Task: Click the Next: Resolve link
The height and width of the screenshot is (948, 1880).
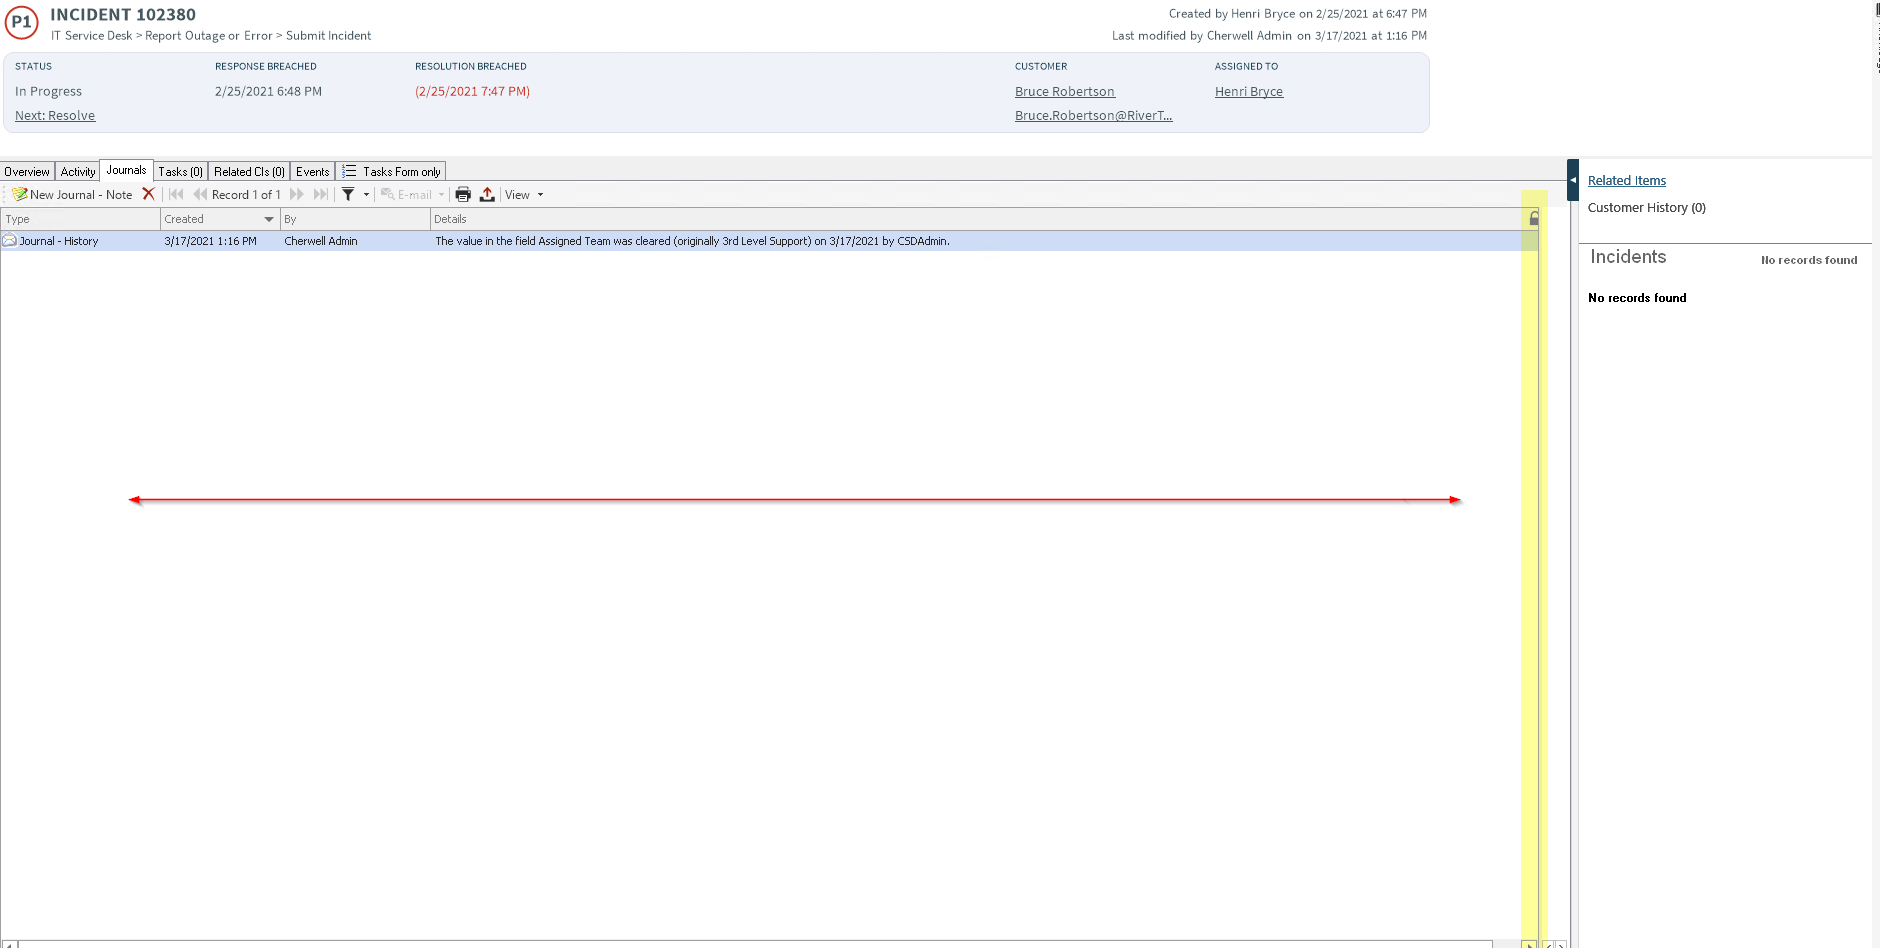Action: point(54,115)
